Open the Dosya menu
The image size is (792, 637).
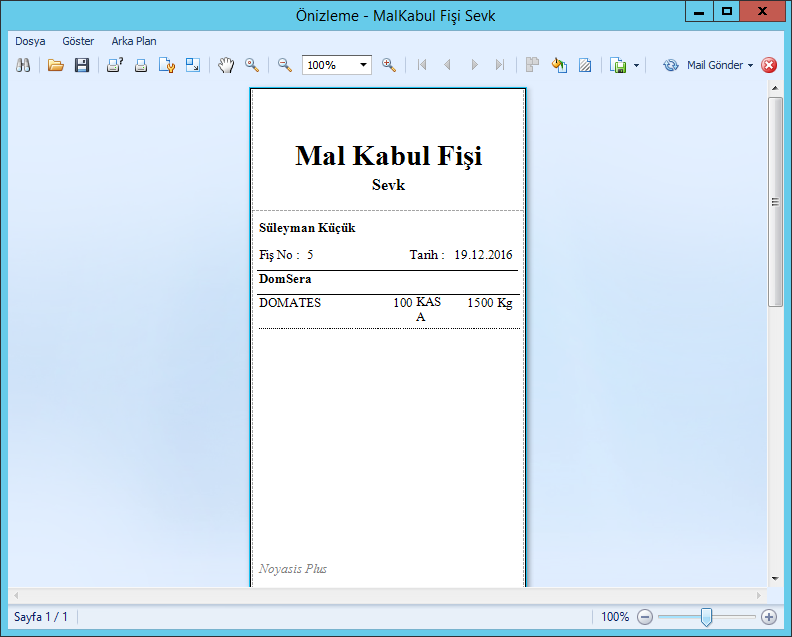coord(30,41)
